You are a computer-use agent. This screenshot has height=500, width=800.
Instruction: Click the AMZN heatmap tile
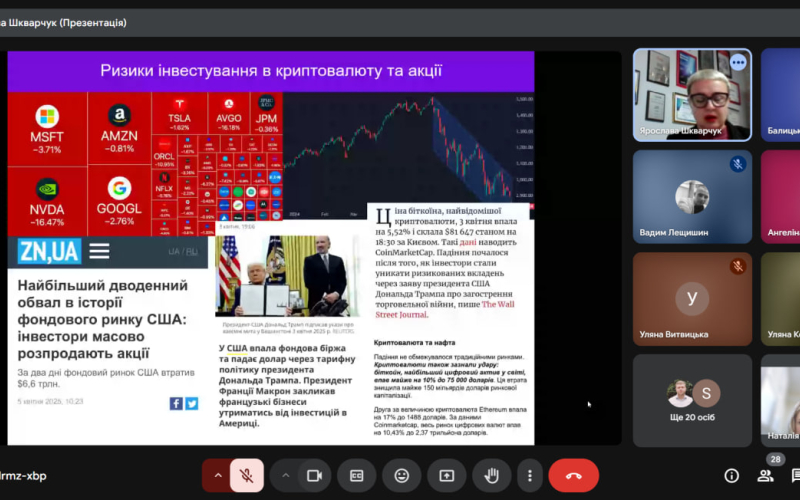(x=119, y=129)
